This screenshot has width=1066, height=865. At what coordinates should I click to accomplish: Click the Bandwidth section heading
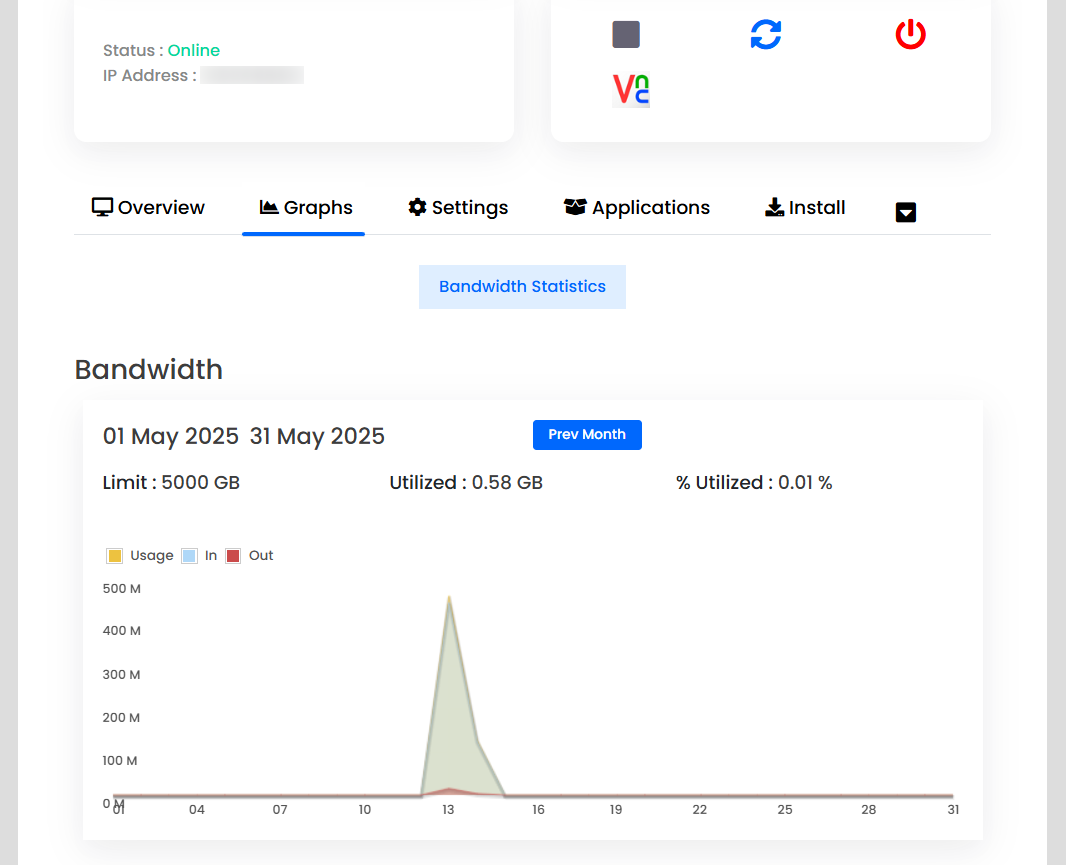(x=149, y=370)
